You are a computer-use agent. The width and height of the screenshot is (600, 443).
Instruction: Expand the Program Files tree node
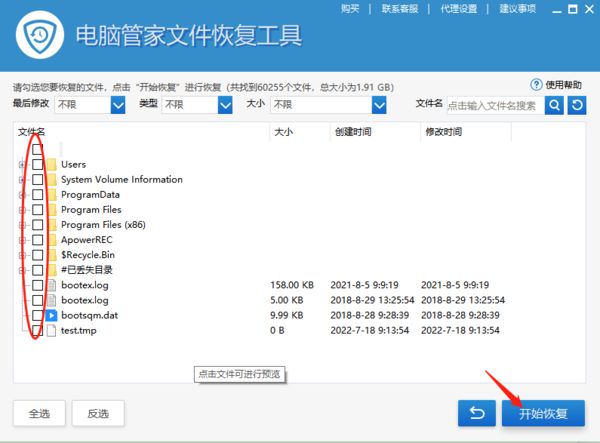(x=21, y=210)
